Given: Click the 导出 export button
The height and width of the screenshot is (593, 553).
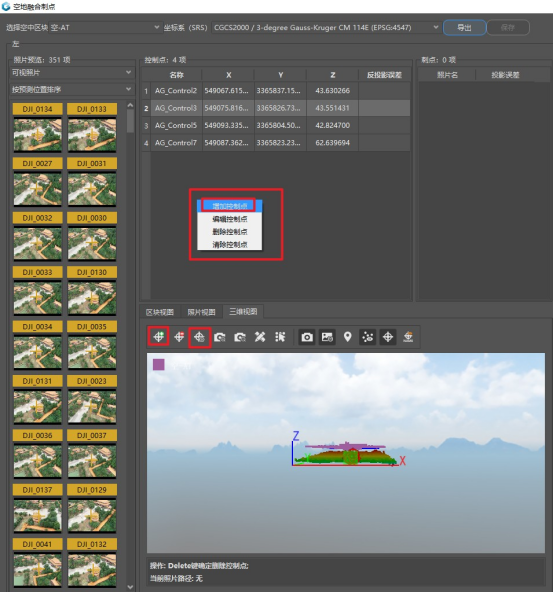Looking at the screenshot, I should pyautogui.click(x=464, y=27).
